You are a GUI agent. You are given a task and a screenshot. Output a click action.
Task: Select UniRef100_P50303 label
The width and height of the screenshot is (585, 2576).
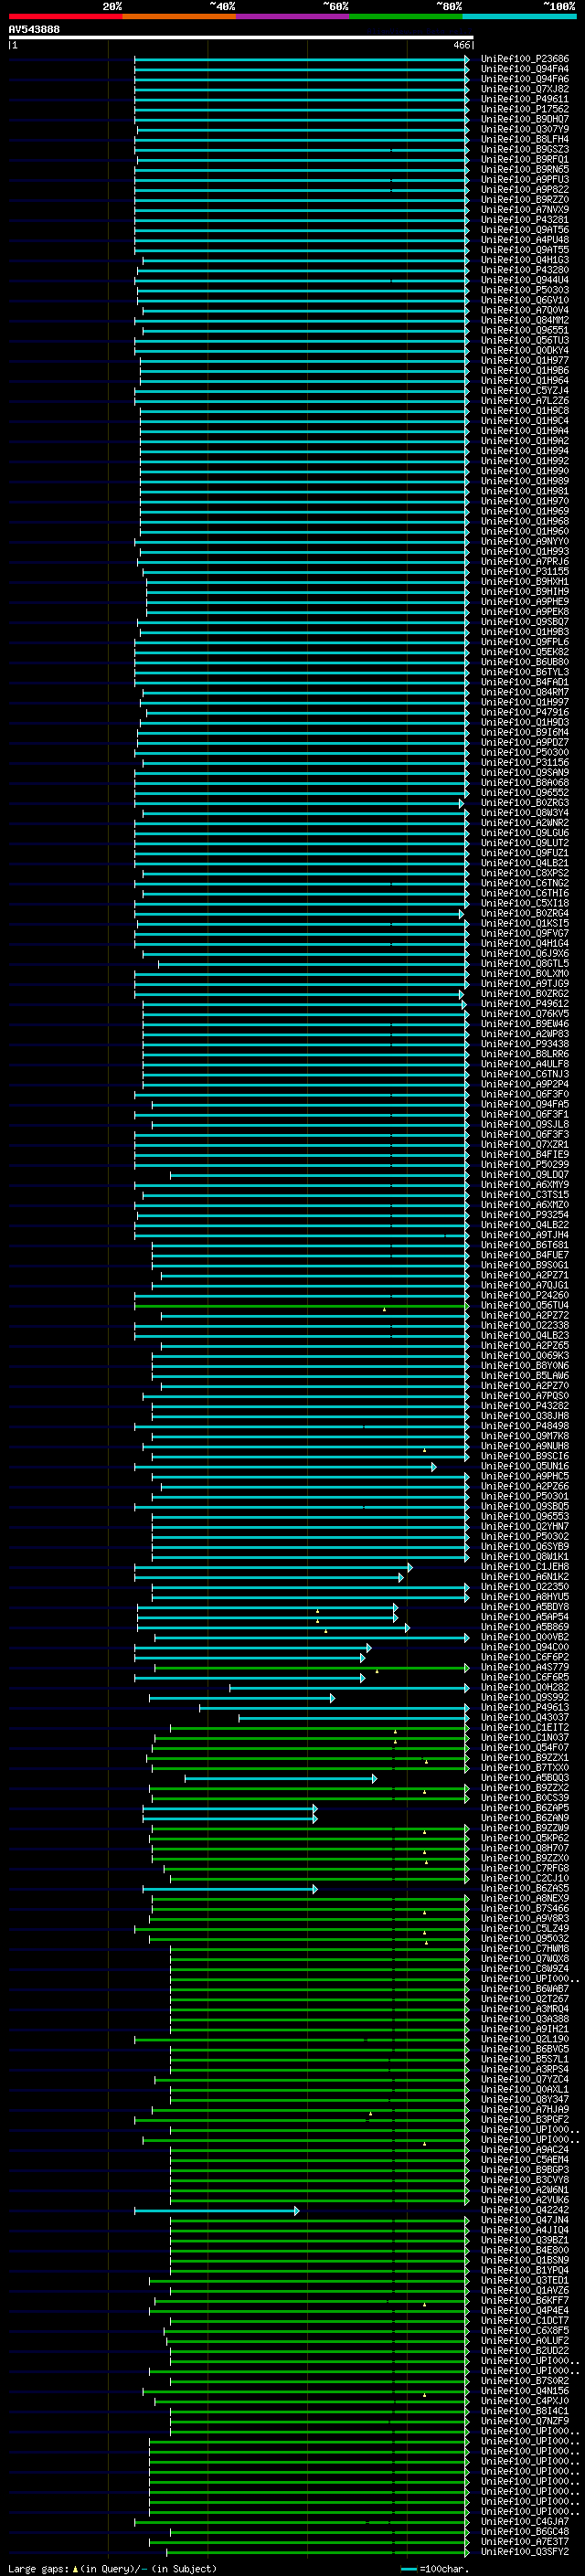[x=525, y=290]
